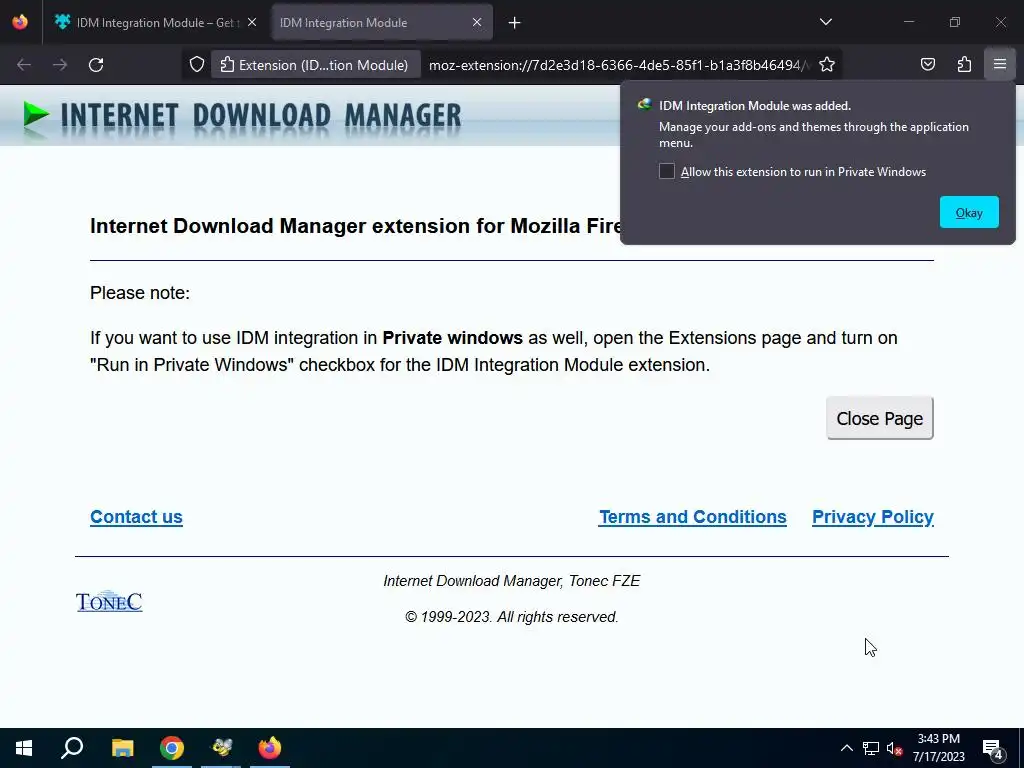Screen dimensions: 1024x768
Task: Click the moz-extension URL in the address bar
Action: (x=618, y=65)
